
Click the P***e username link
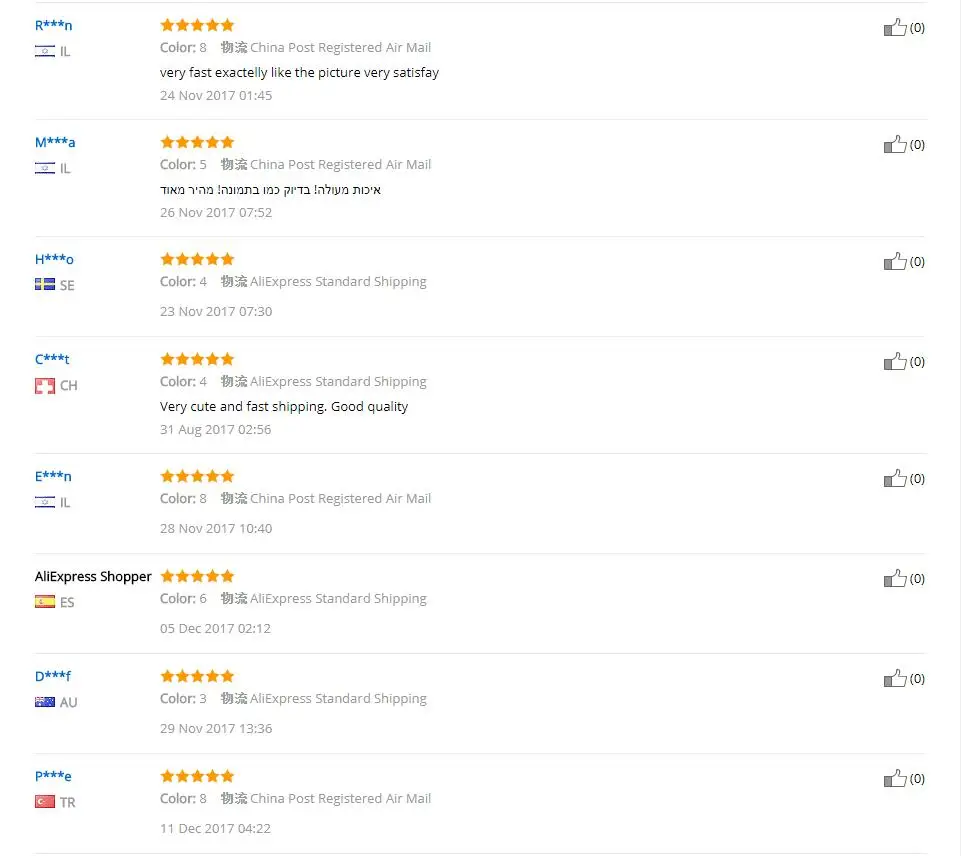(x=53, y=776)
